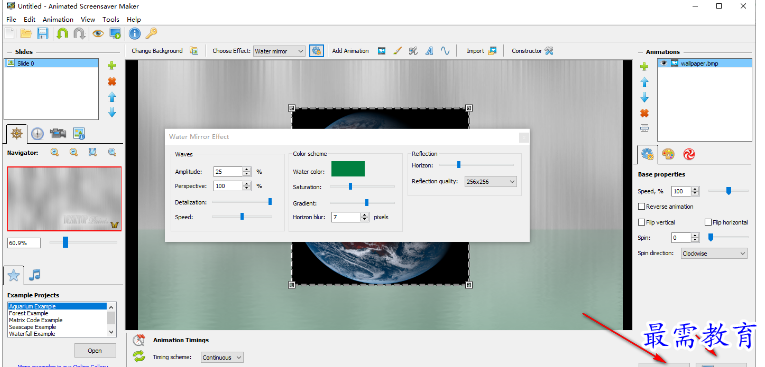Toggle wallpaper.bmp visibility eye
The height and width of the screenshot is (367, 765).
click(664, 63)
